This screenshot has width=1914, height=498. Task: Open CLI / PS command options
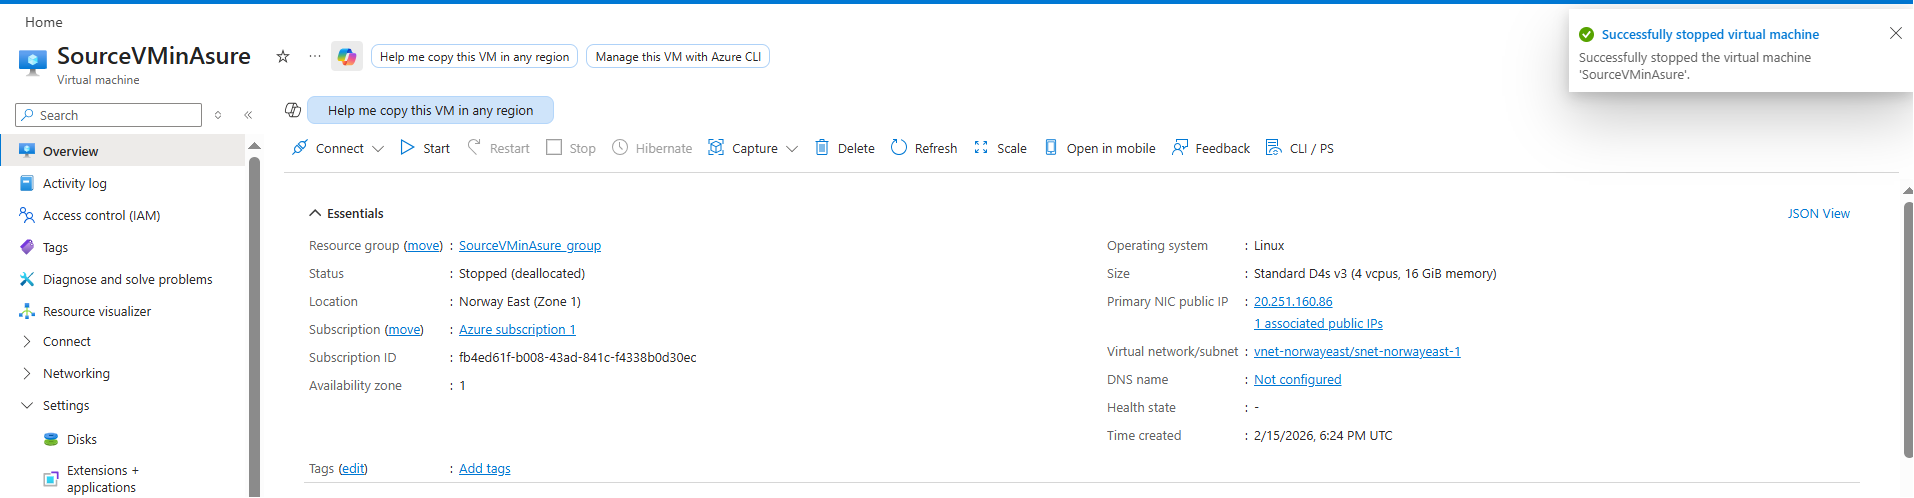tap(1299, 148)
